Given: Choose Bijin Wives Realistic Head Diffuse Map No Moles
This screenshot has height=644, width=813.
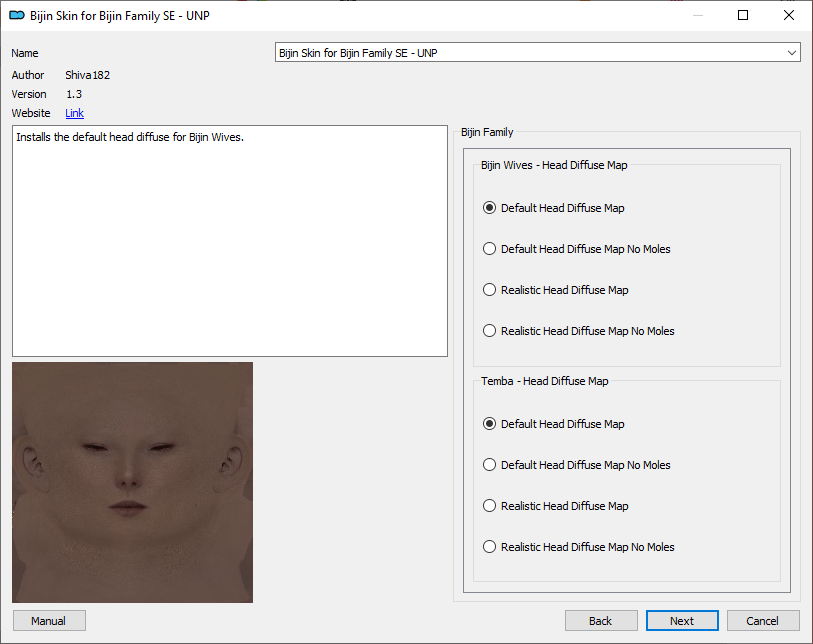Looking at the screenshot, I should [x=578, y=331].
